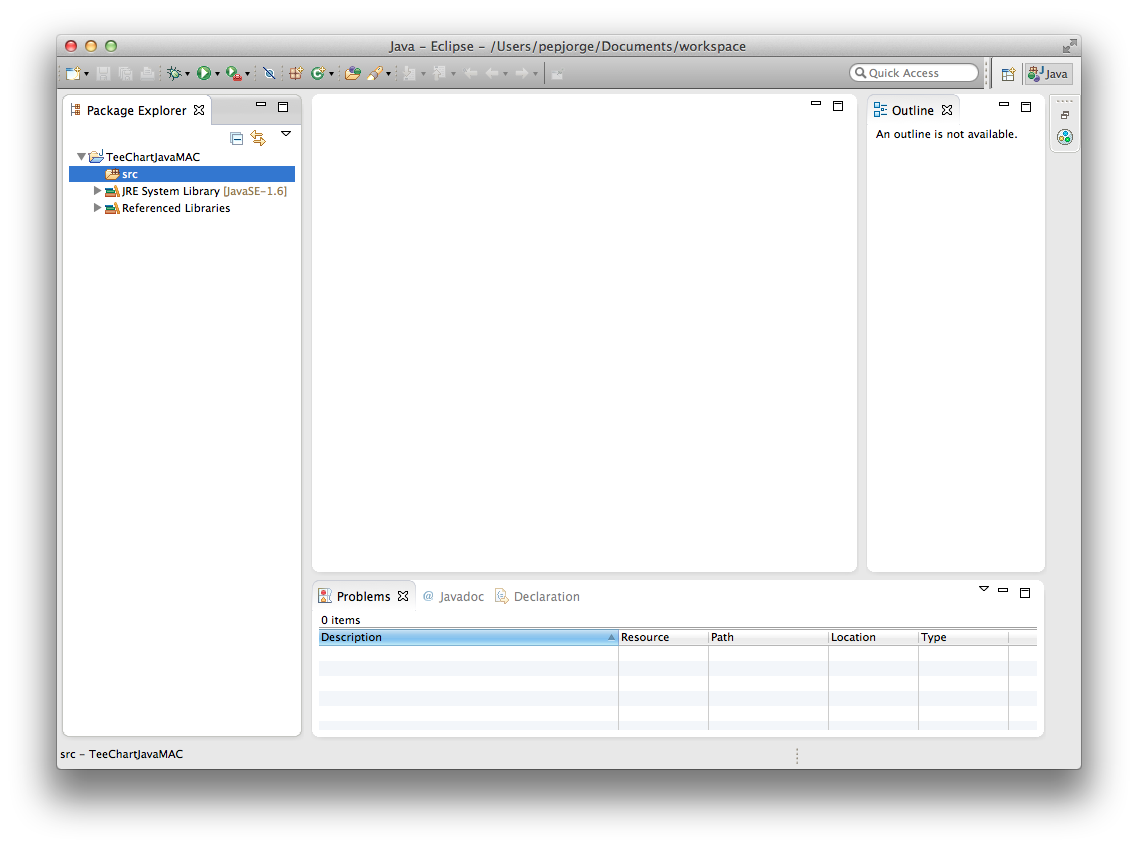Minimize the Outline view
Image resolution: width=1138 pixels, height=848 pixels.
tap(1004, 105)
